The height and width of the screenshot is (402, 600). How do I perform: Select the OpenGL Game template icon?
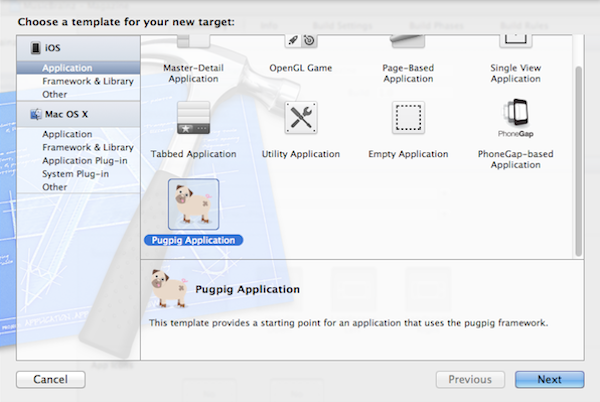(301, 41)
